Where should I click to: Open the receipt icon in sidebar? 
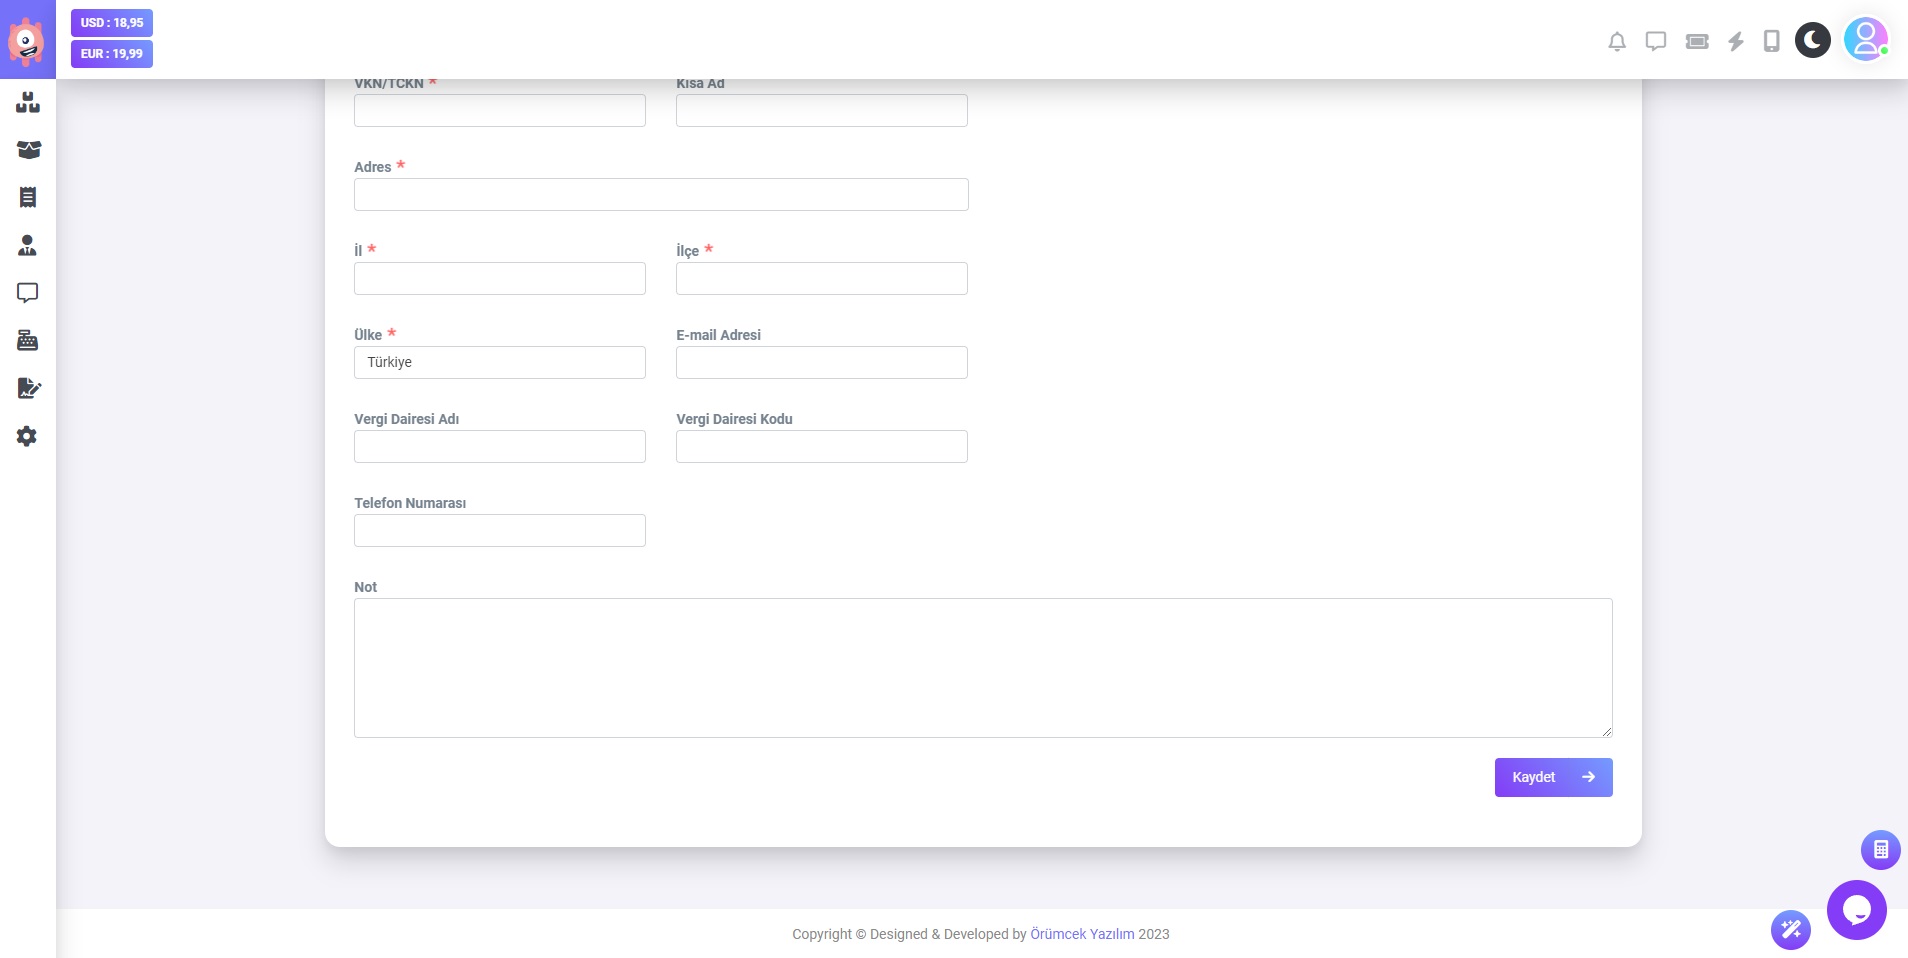point(28,197)
